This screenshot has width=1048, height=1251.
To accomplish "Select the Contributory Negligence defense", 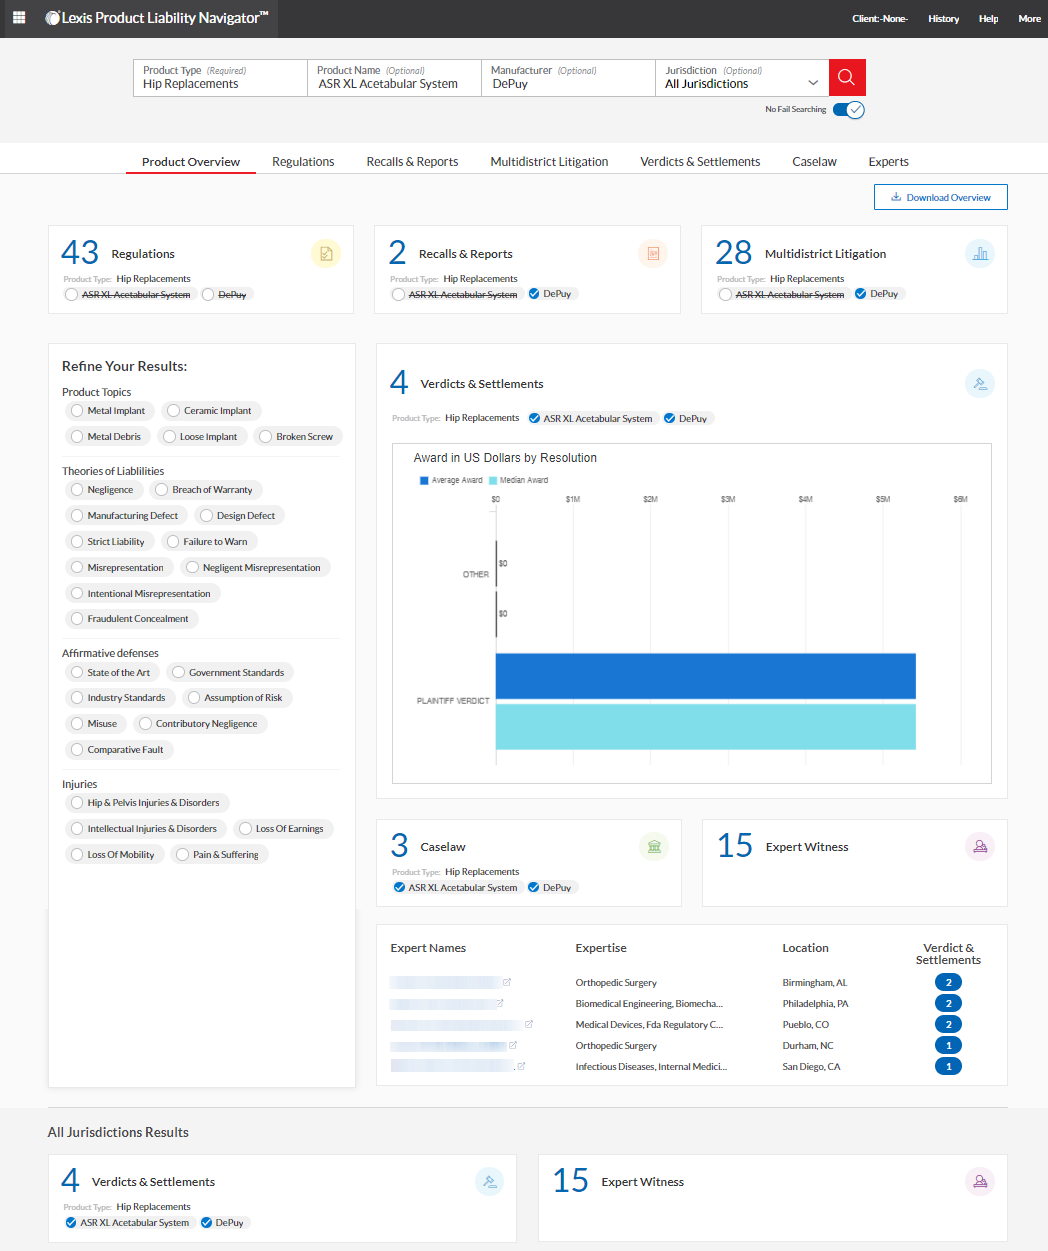I will pos(200,724).
